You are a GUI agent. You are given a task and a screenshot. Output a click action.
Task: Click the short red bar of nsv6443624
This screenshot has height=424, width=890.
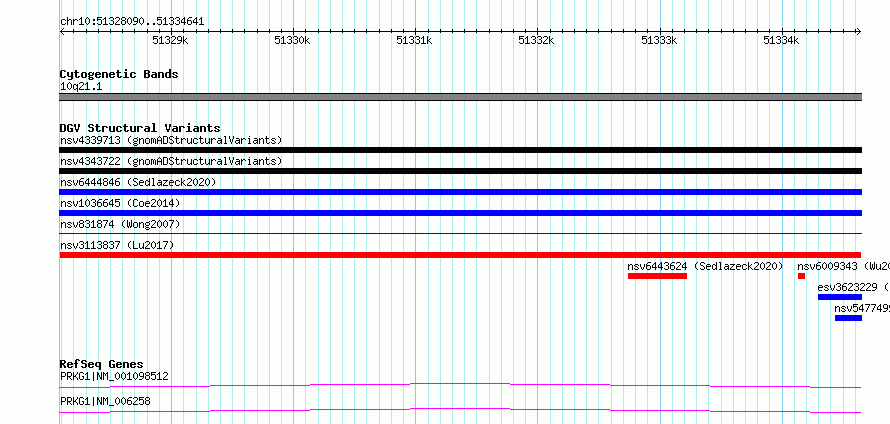[657, 276]
